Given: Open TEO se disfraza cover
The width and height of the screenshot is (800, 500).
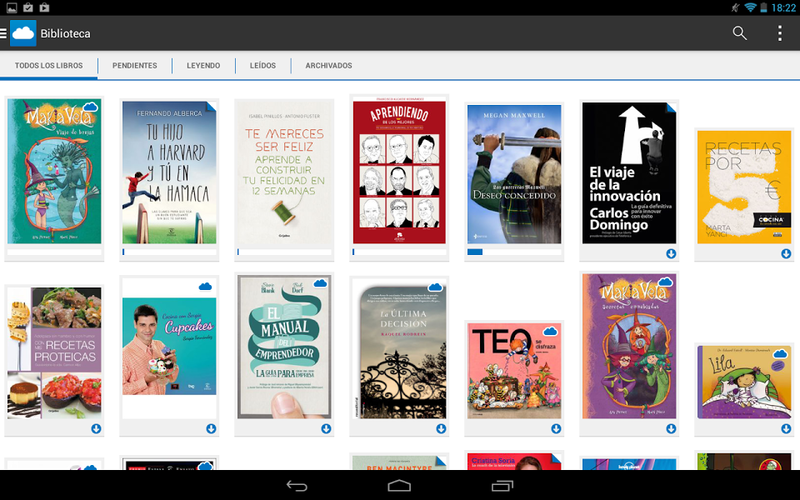Looking at the screenshot, I should coord(514,371).
